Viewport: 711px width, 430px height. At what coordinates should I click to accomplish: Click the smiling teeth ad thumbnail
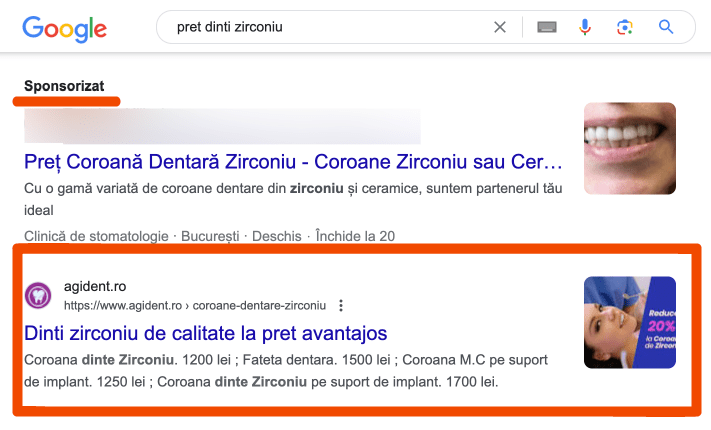630,148
